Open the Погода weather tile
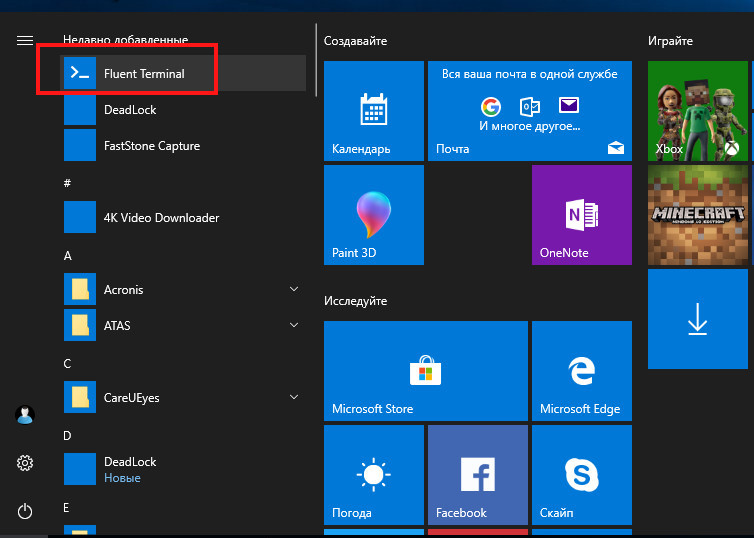The width and height of the screenshot is (754, 538). tap(374, 475)
